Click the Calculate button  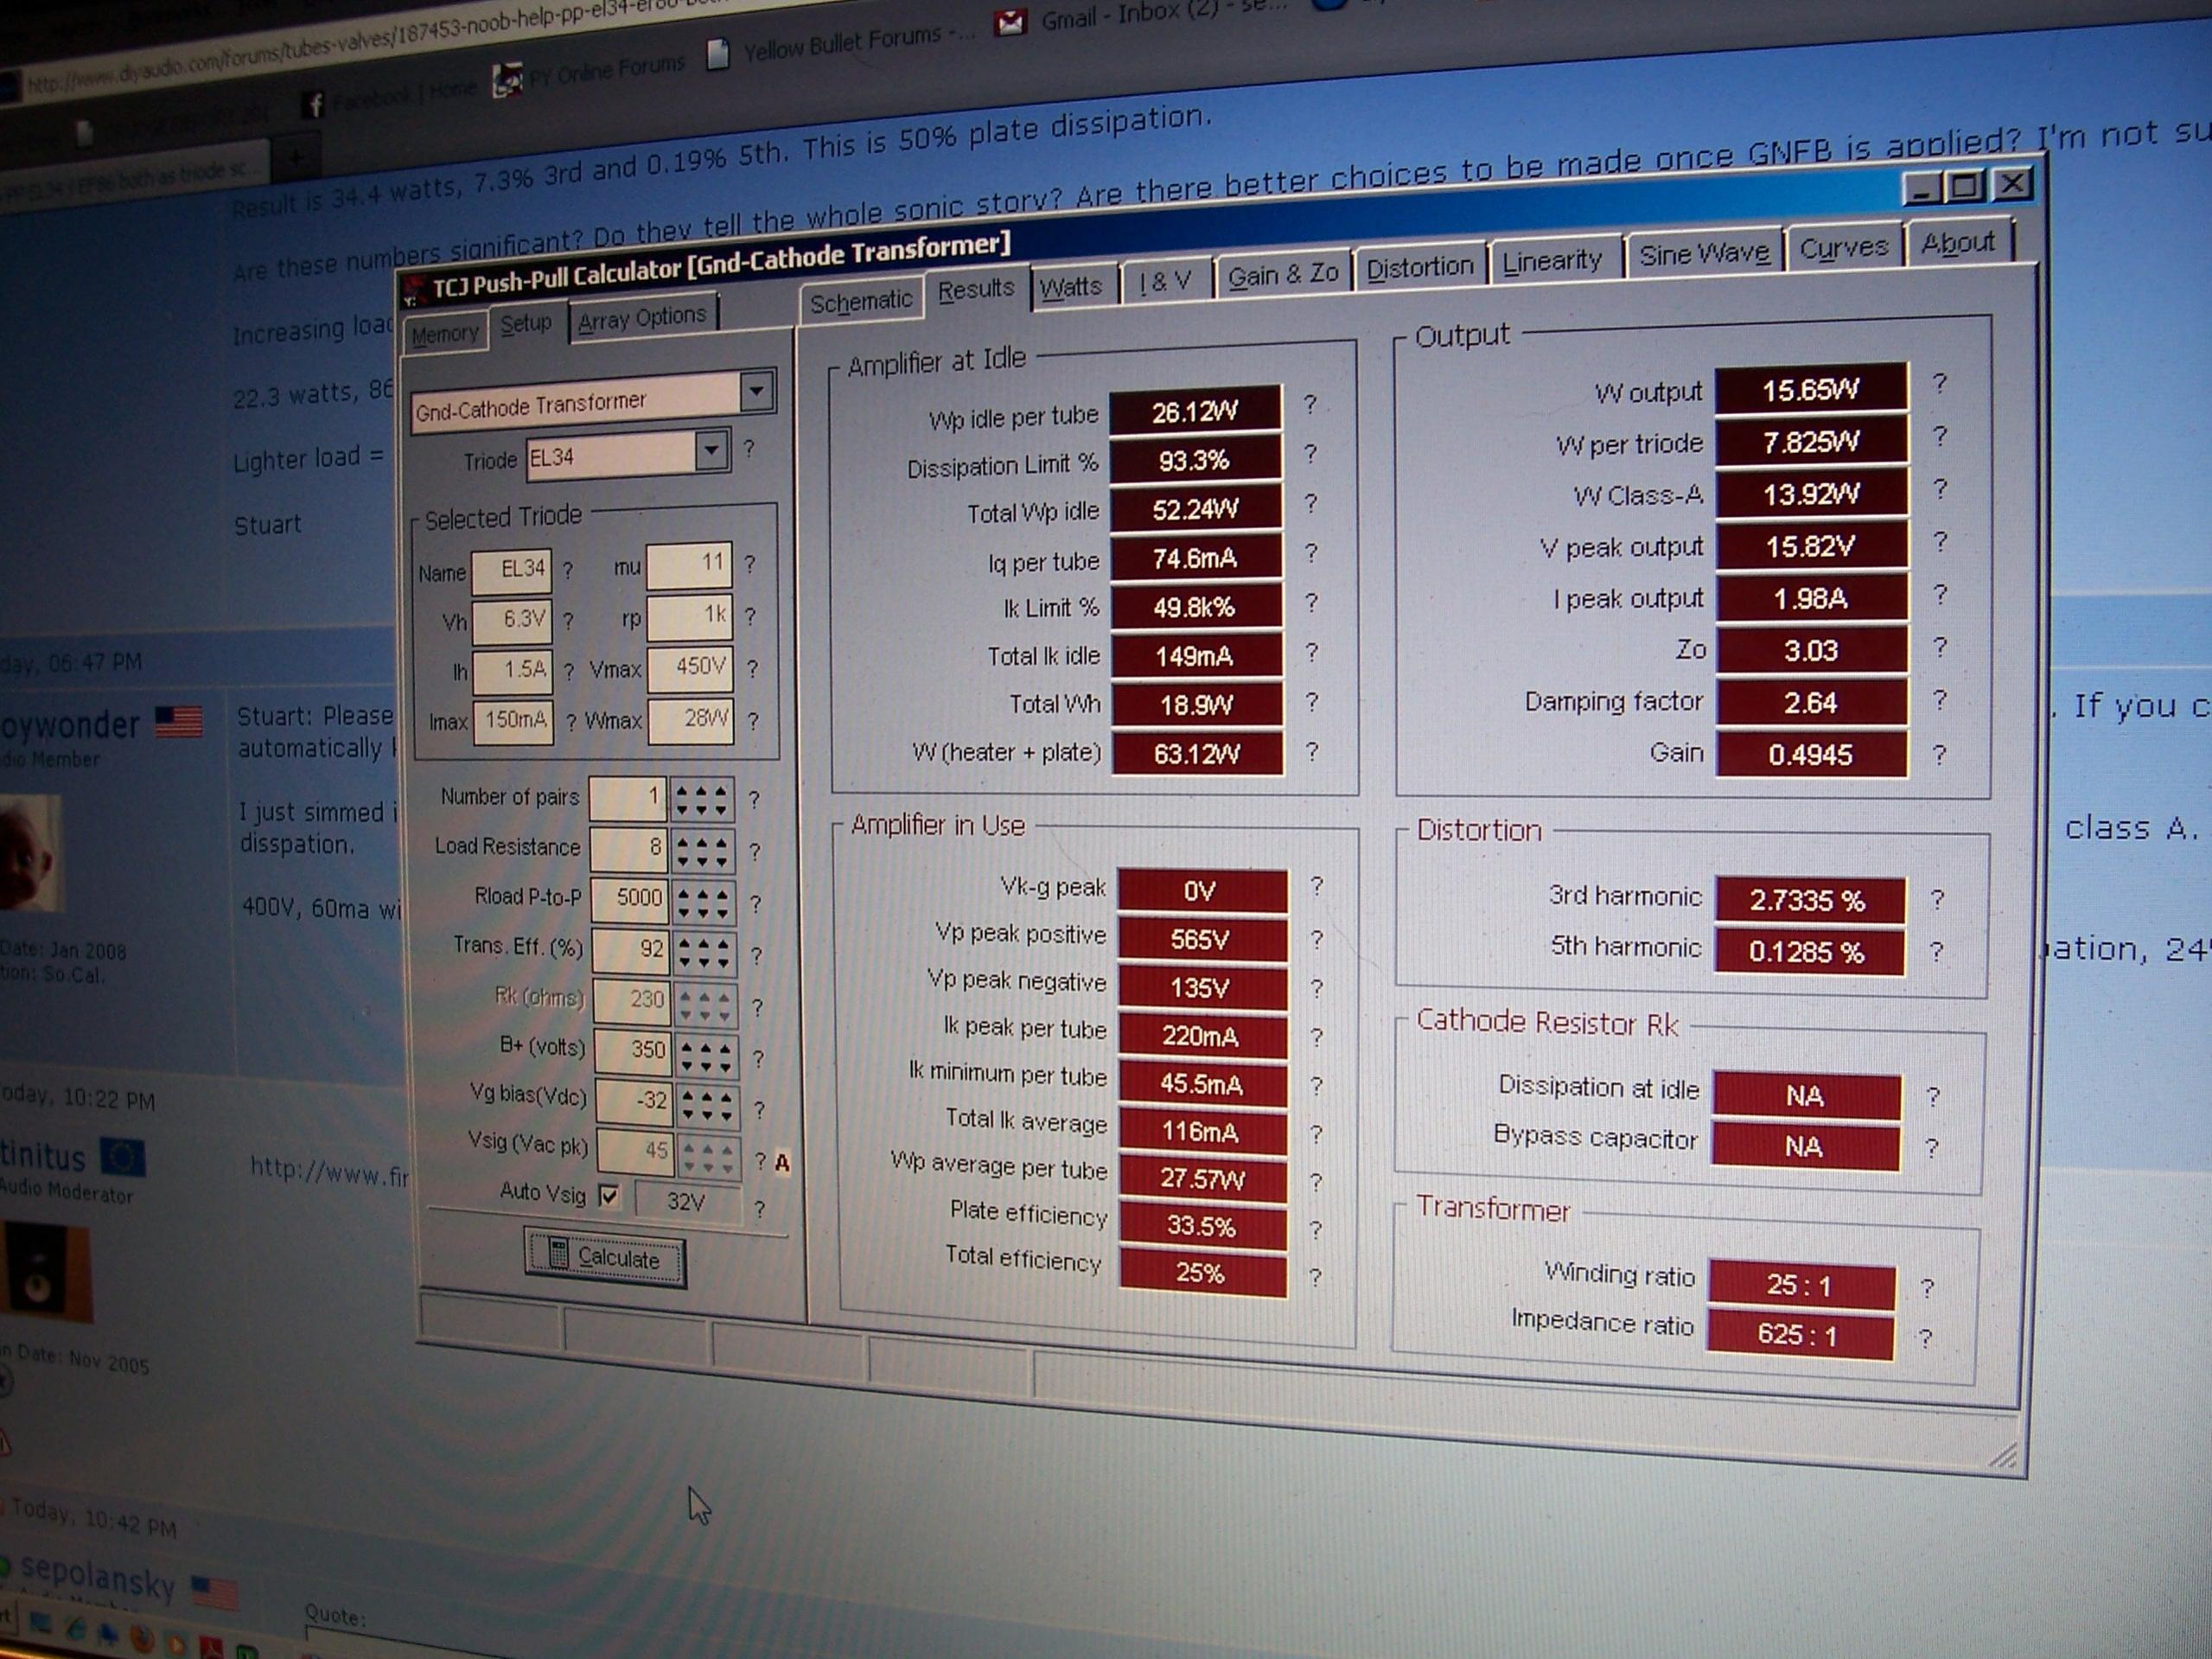click(x=604, y=1258)
